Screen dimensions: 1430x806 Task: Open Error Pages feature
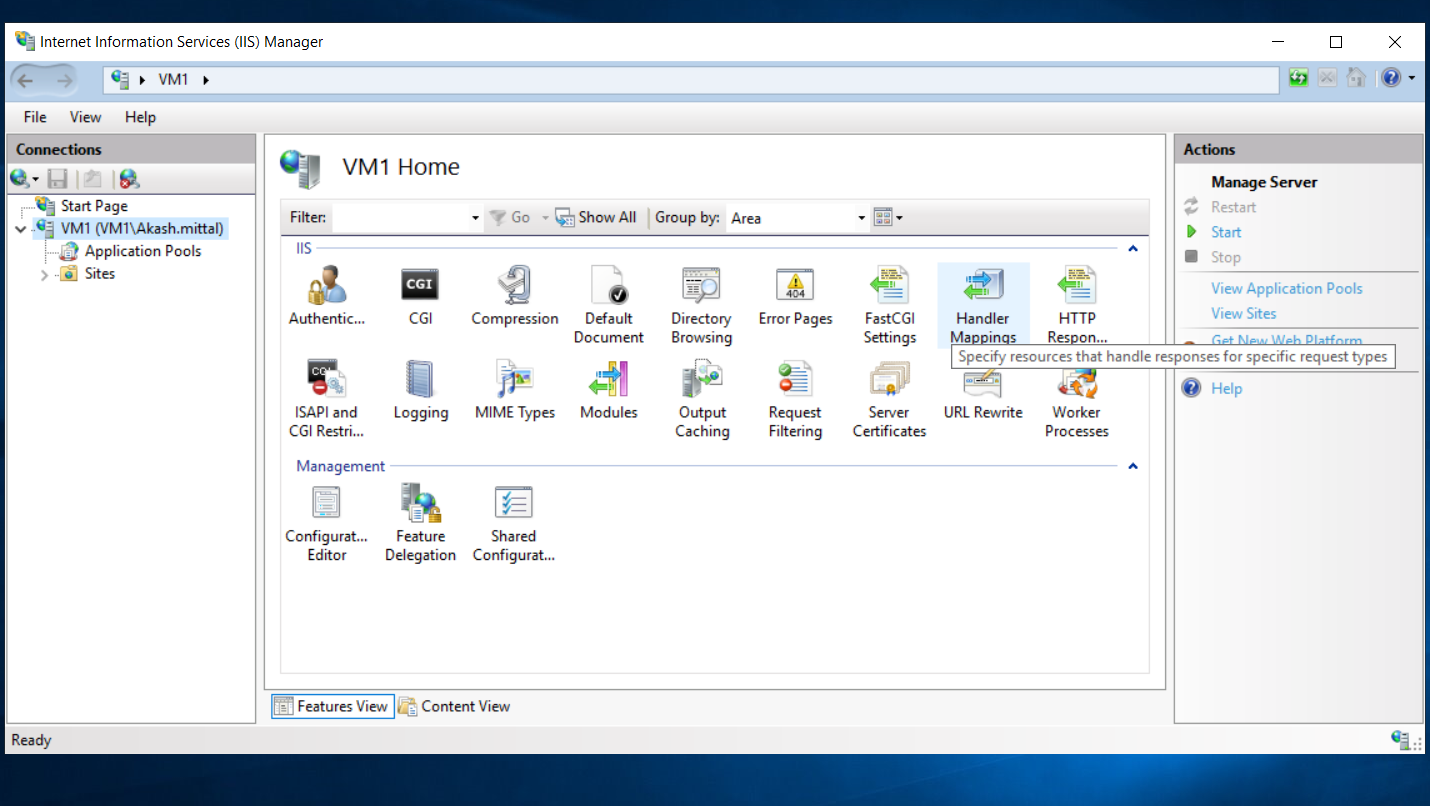click(x=795, y=297)
